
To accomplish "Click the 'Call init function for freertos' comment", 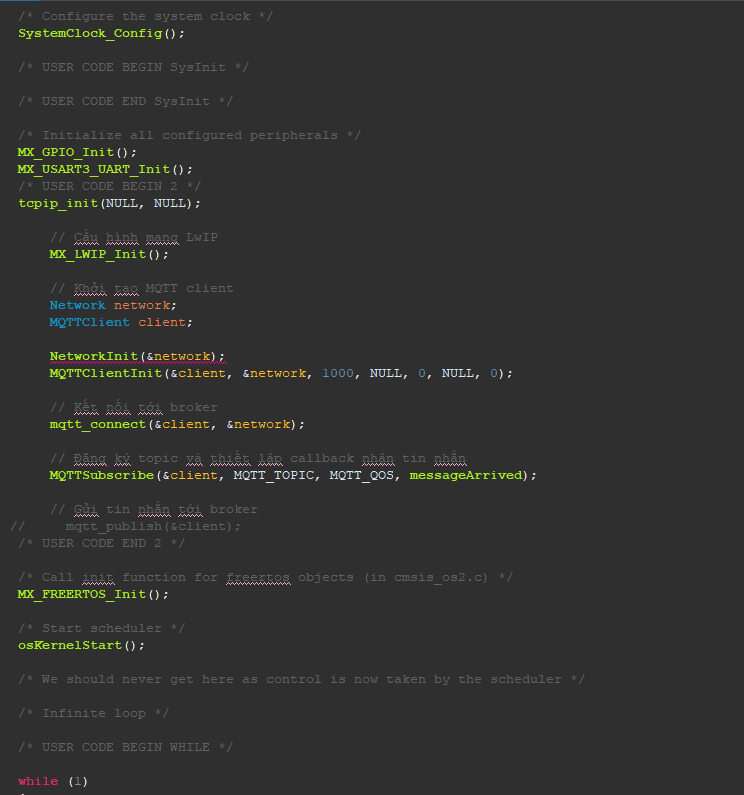I will pyautogui.click(x=265, y=577).
